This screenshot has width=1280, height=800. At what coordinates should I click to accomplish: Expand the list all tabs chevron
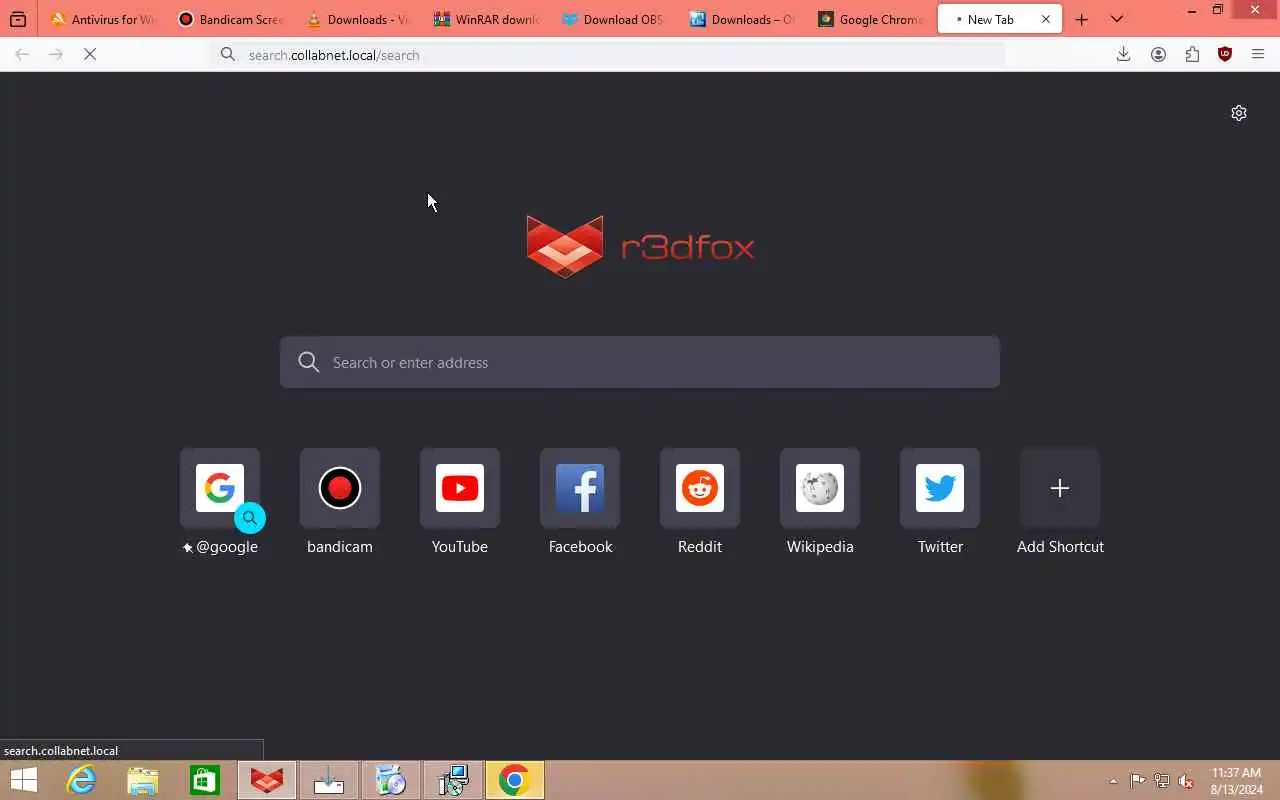(1117, 19)
